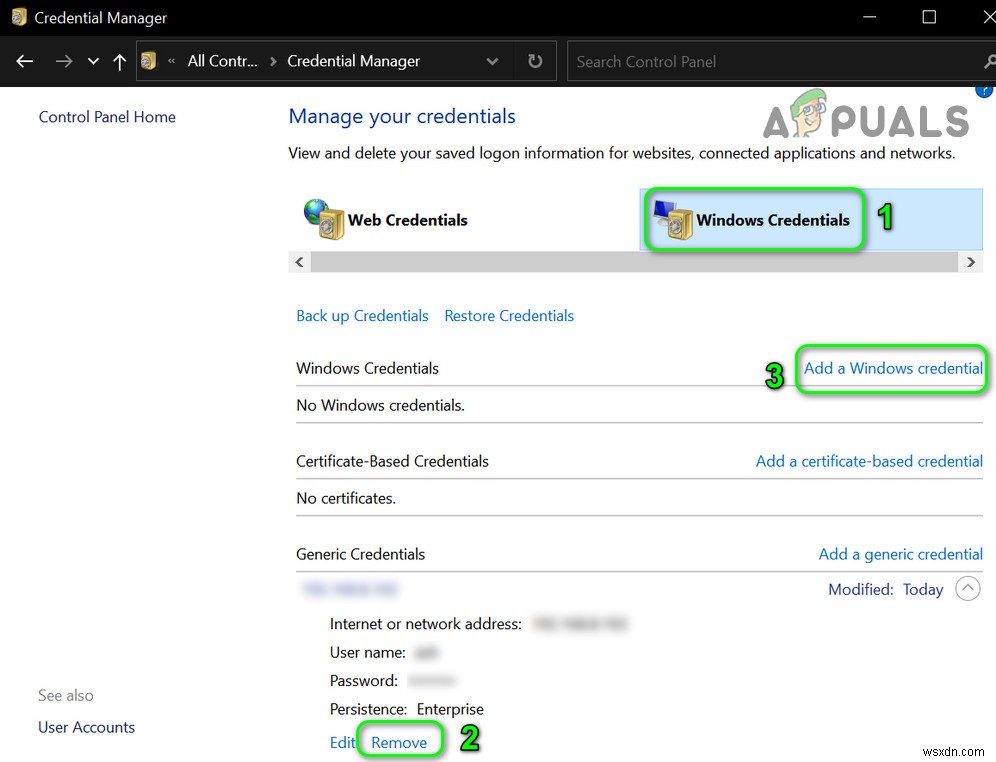Go back using the back arrow
The image size is (996, 762).
pyautogui.click(x=25, y=61)
